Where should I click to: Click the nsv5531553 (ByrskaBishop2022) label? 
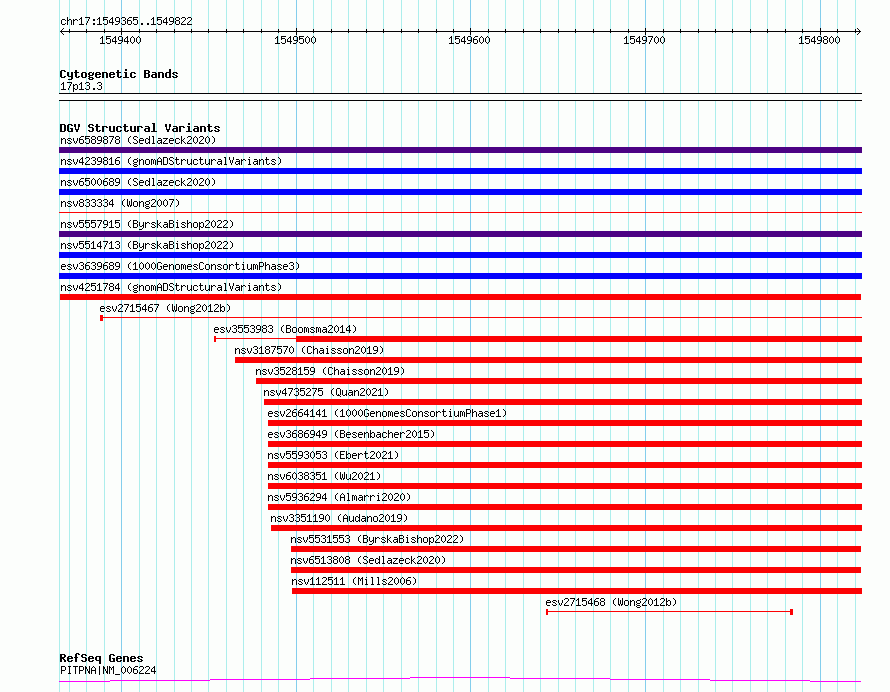(x=377, y=539)
